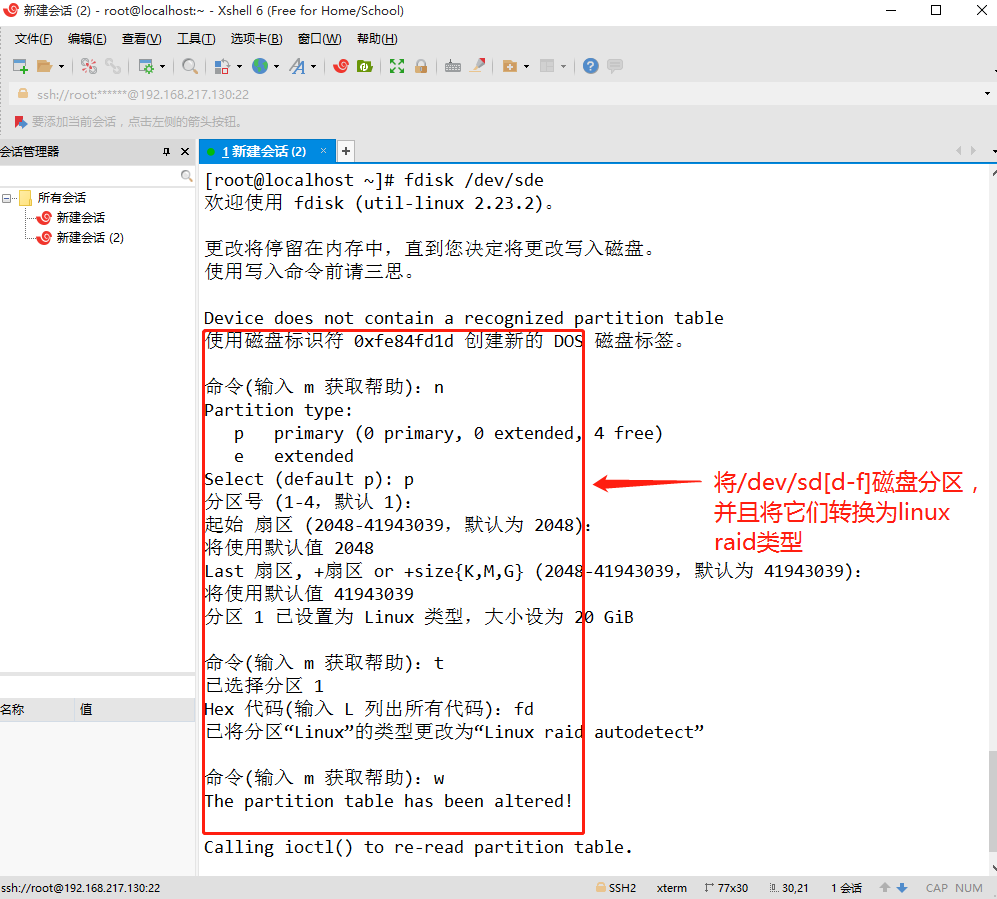Click the status bar up arrow icon

tap(884, 888)
